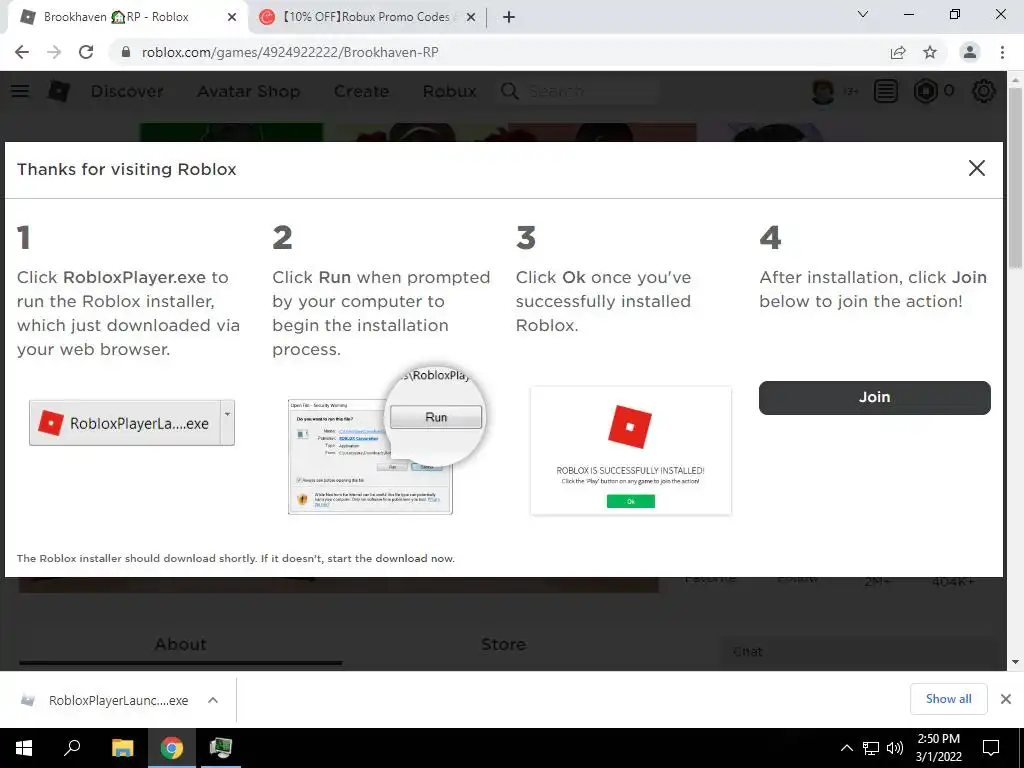Open the monitor app in taskbar
1024x768 pixels.
[x=221, y=748]
